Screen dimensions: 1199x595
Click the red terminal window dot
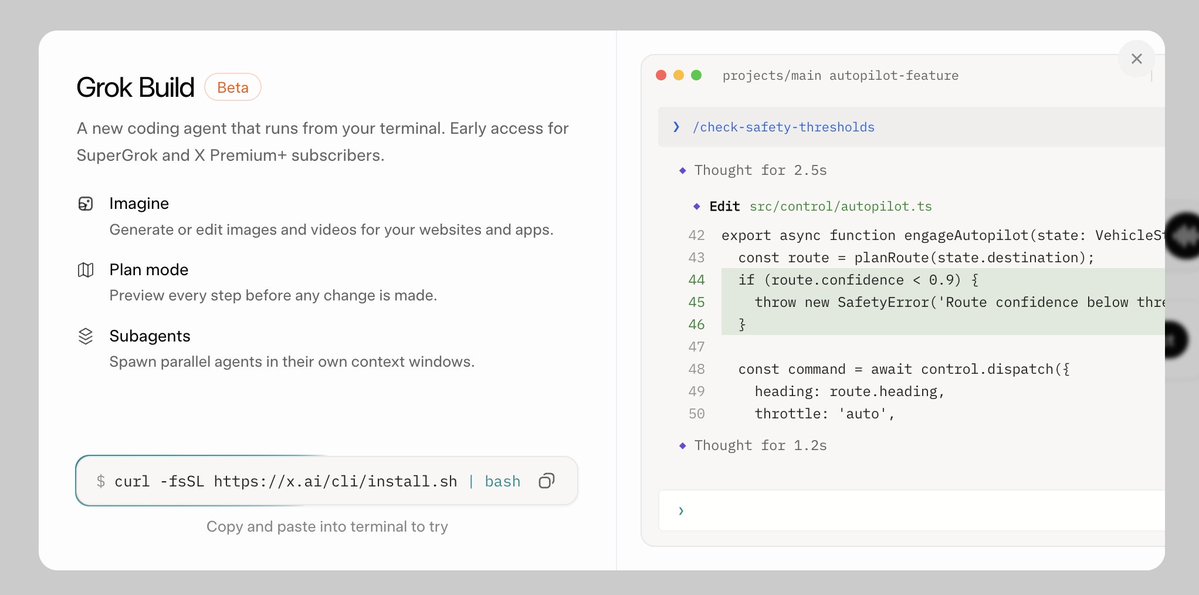(x=661, y=75)
